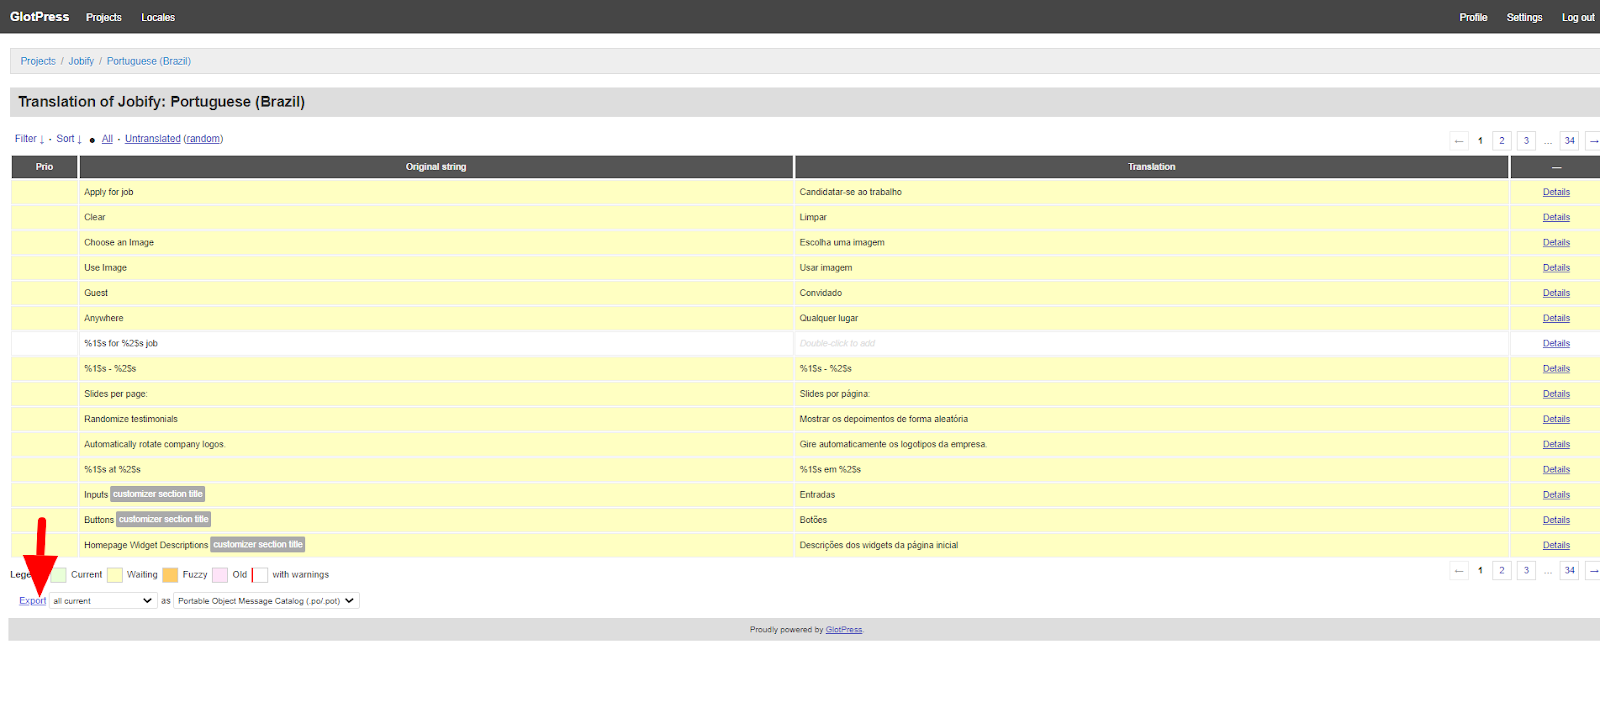
Task: Open Details for '%1$s for %2$s job'
Action: pyautogui.click(x=1556, y=344)
